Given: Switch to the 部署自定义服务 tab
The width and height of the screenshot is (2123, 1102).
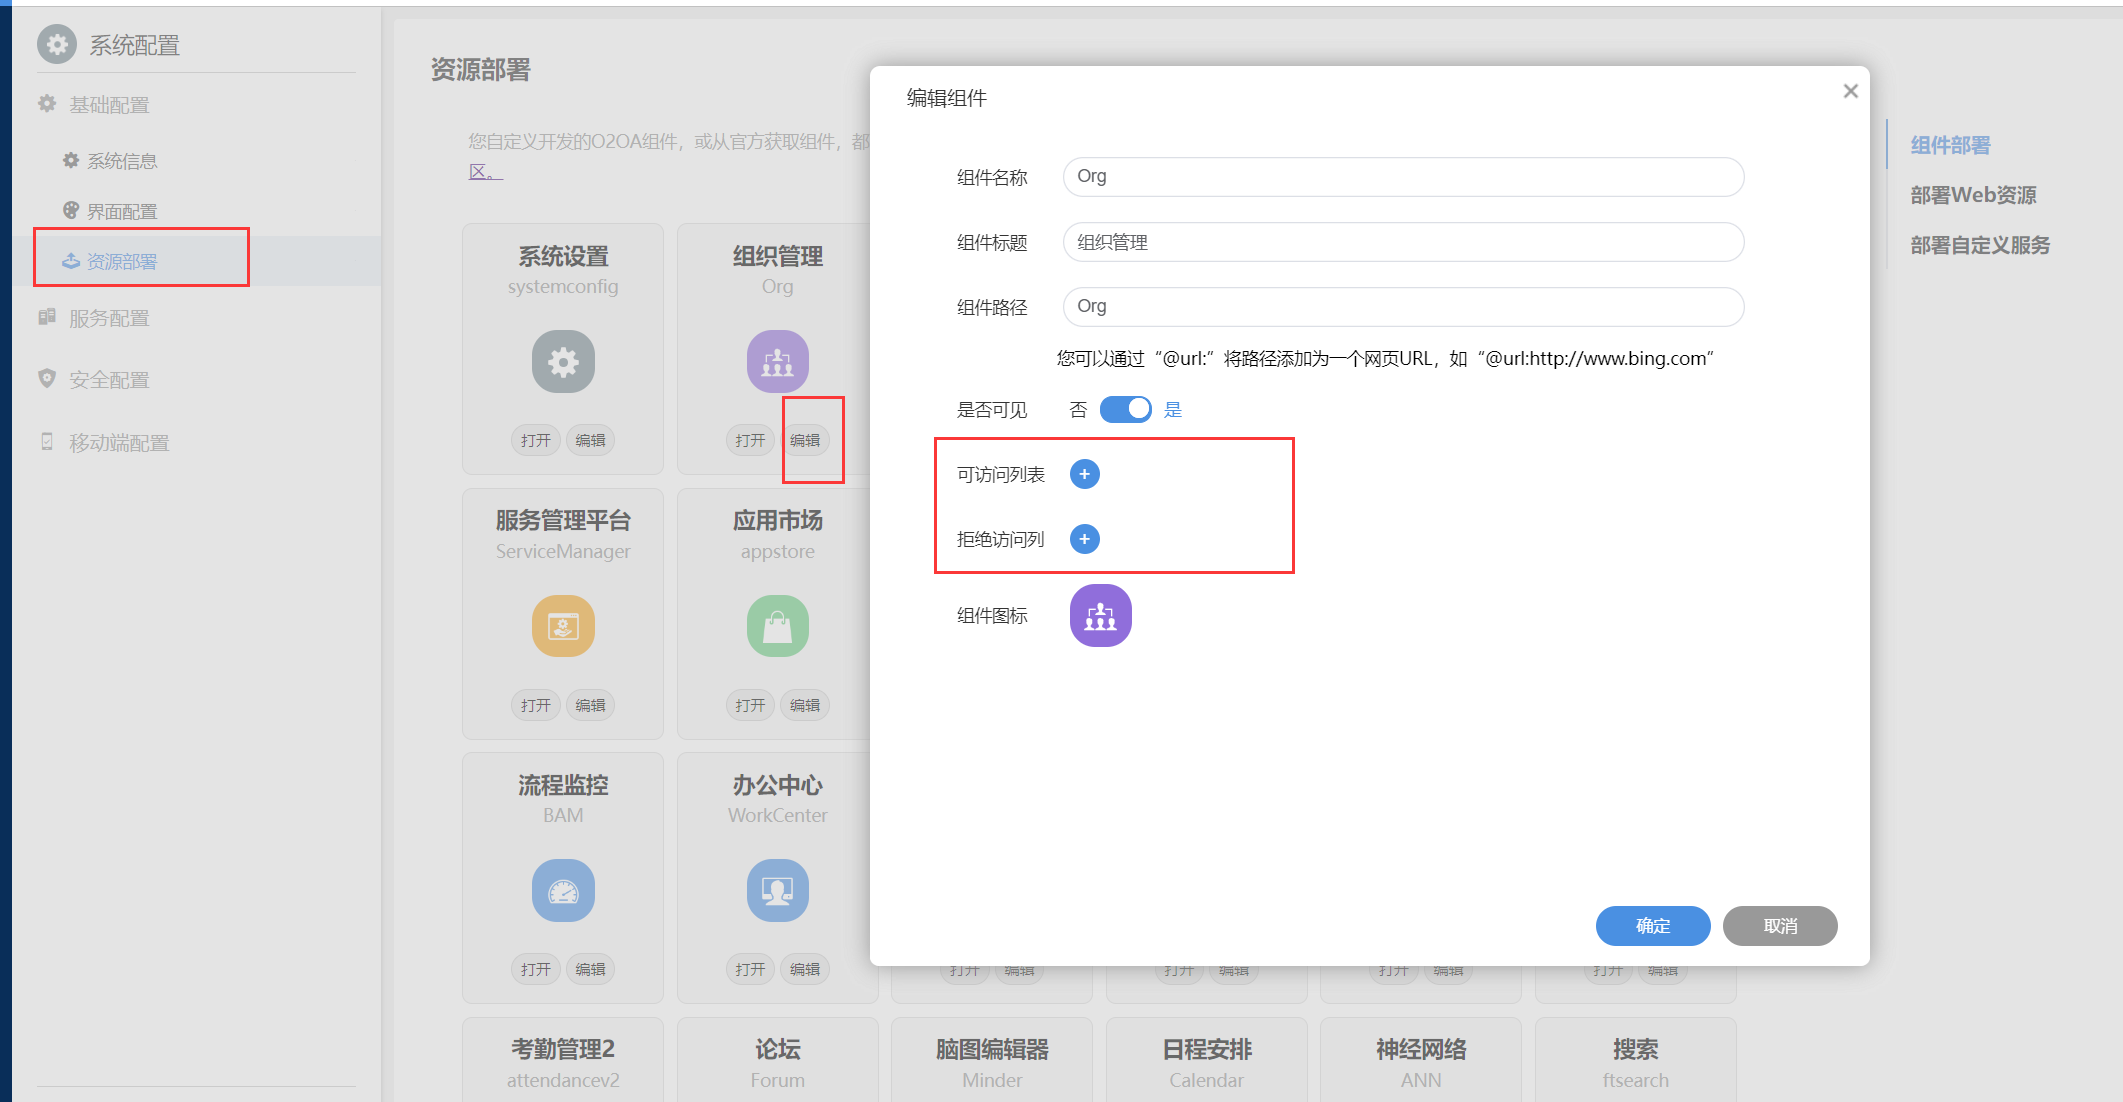Looking at the screenshot, I should click(1979, 245).
